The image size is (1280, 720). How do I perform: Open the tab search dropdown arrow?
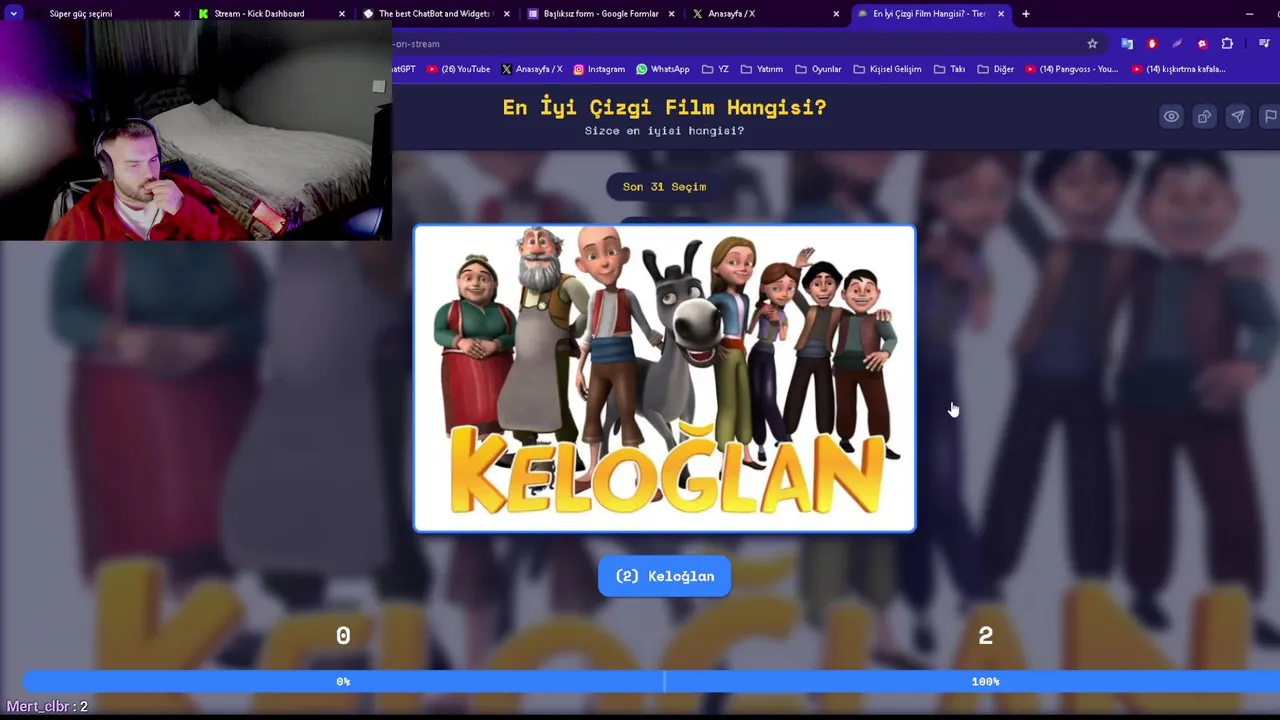13,13
